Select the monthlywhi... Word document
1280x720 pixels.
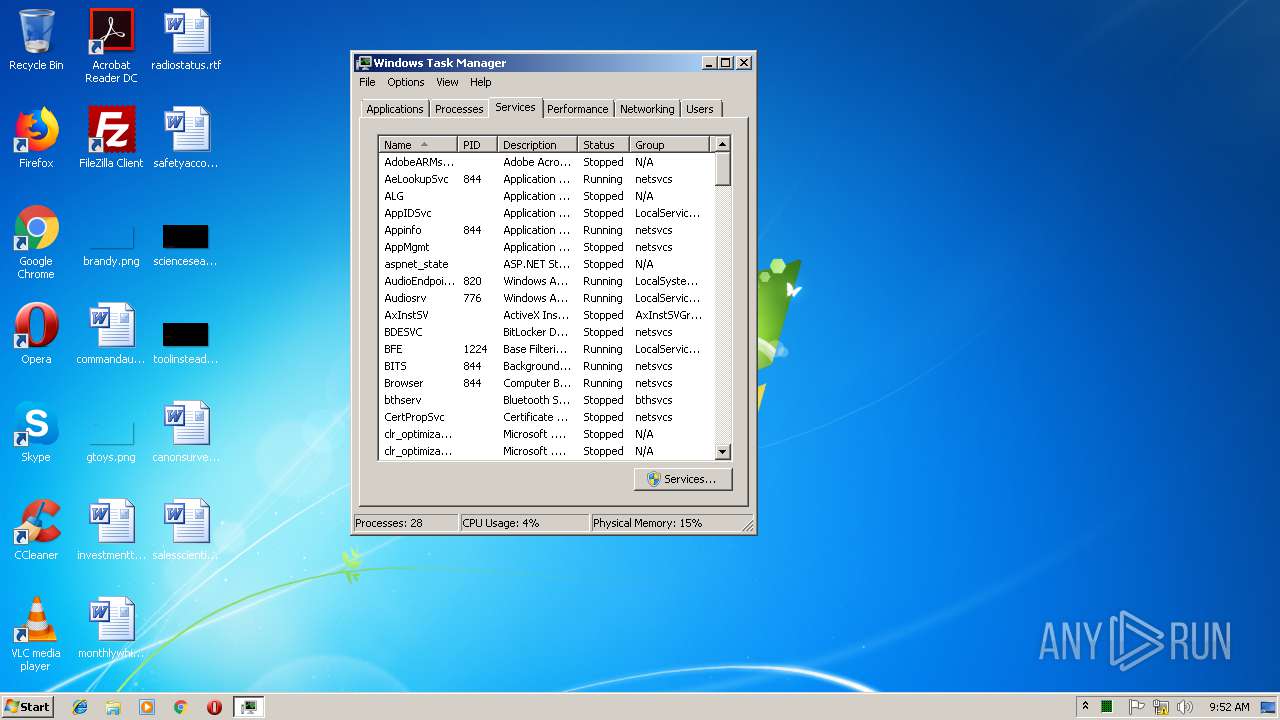coord(111,628)
